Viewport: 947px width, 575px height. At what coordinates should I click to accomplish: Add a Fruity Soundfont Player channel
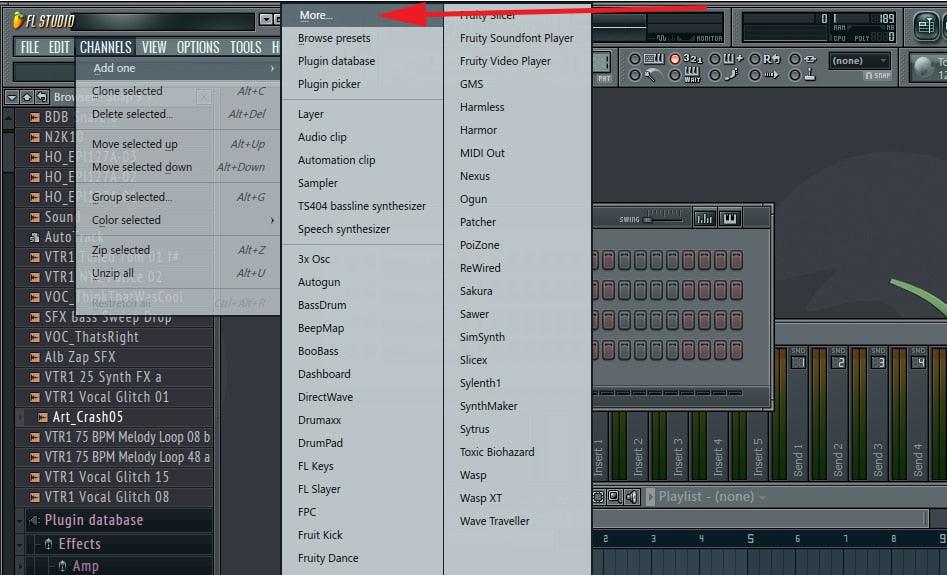[518, 38]
